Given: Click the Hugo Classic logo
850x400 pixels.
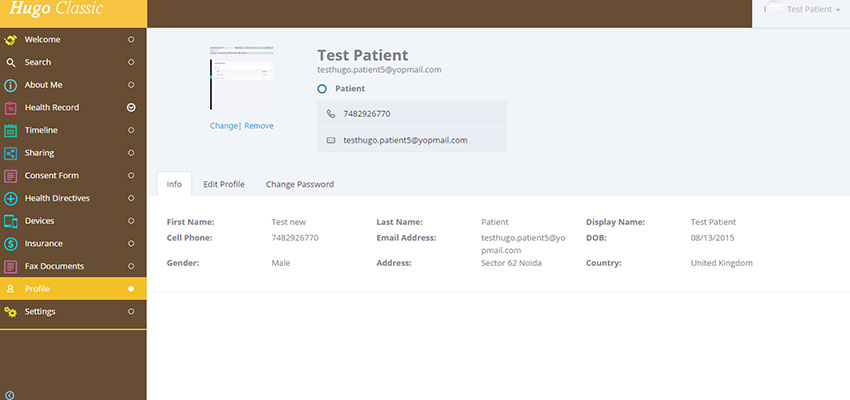Looking at the screenshot, I should click(x=56, y=9).
